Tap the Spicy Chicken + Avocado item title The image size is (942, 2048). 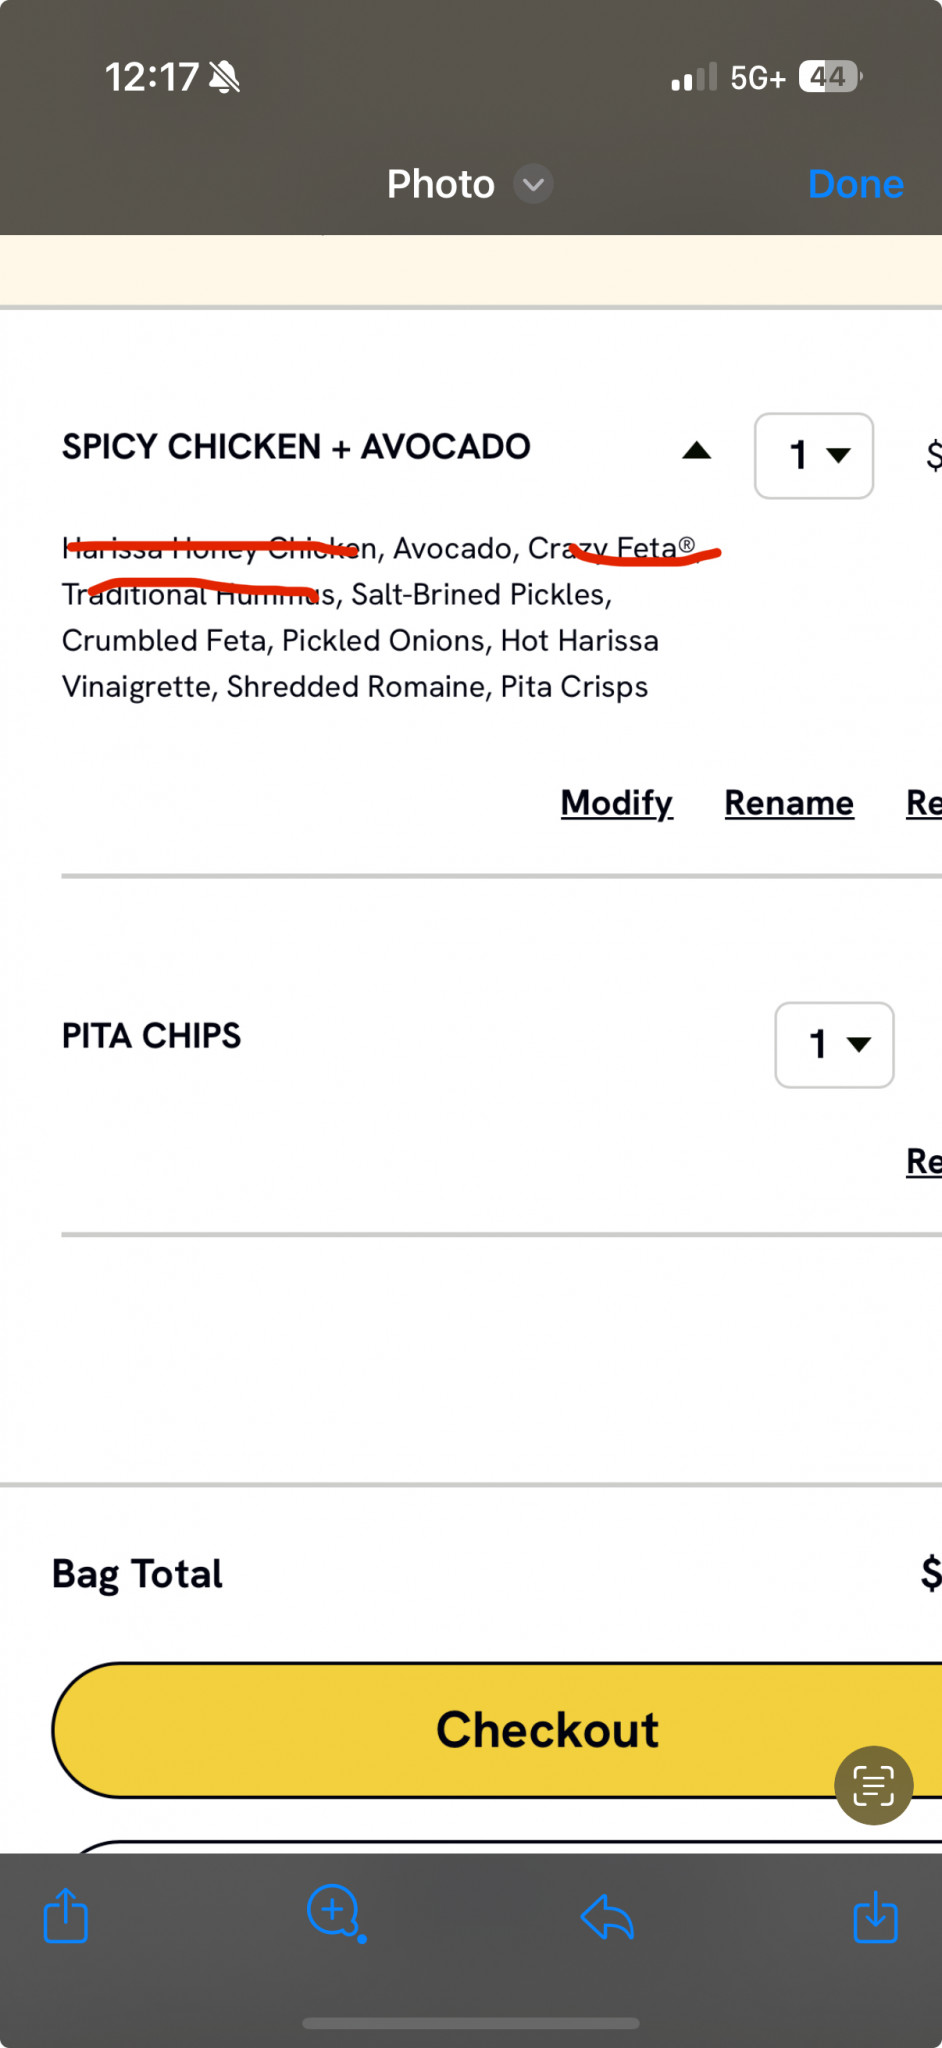click(x=296, y=446)
